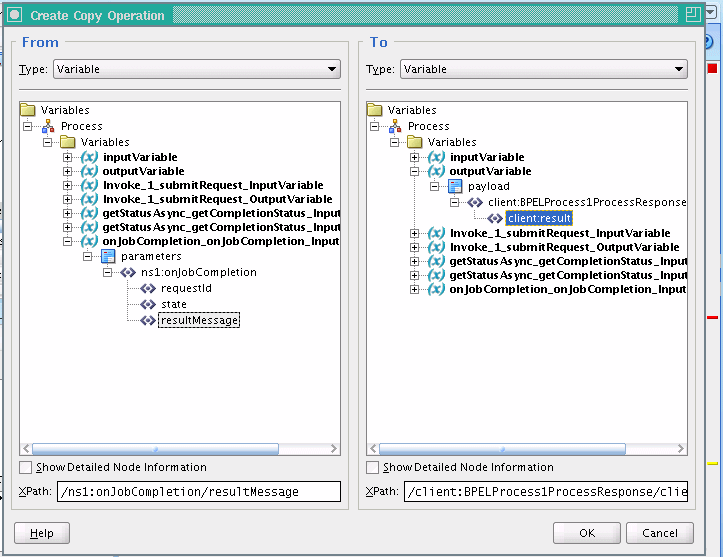Click the Process icon in the From tree

[x=48, y=126]
